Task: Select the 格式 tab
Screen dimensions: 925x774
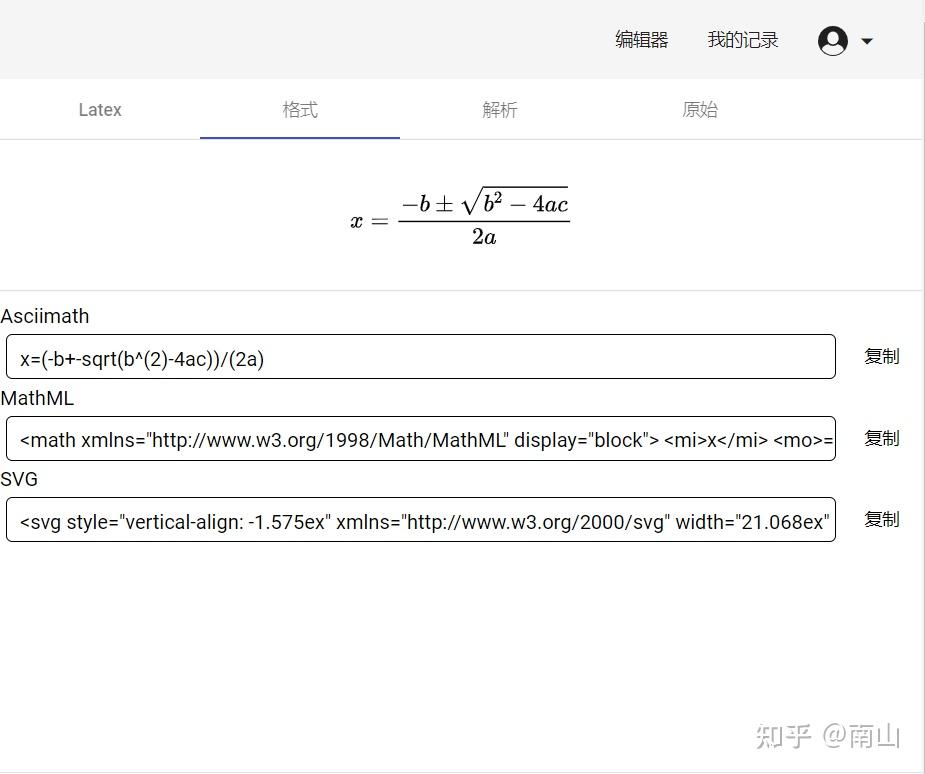Action: 299,110
